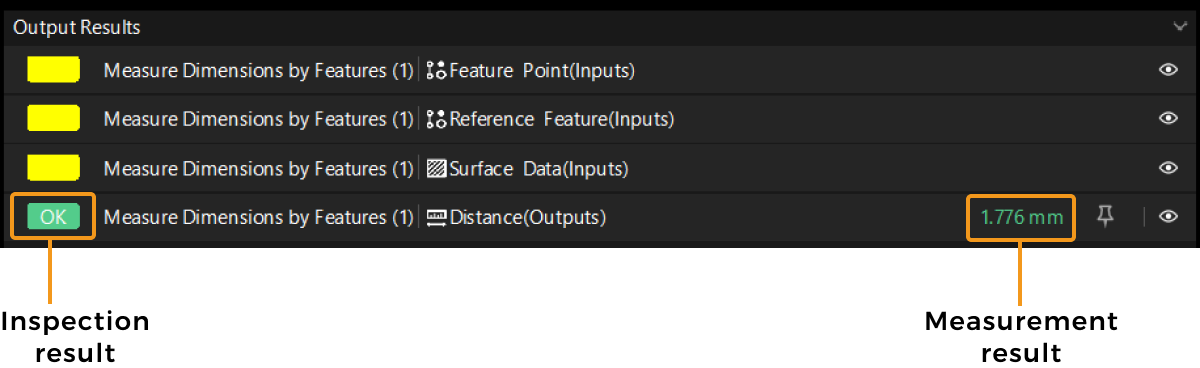Pin the Distance output result

pyautogui.click(x=1105, y=217)
